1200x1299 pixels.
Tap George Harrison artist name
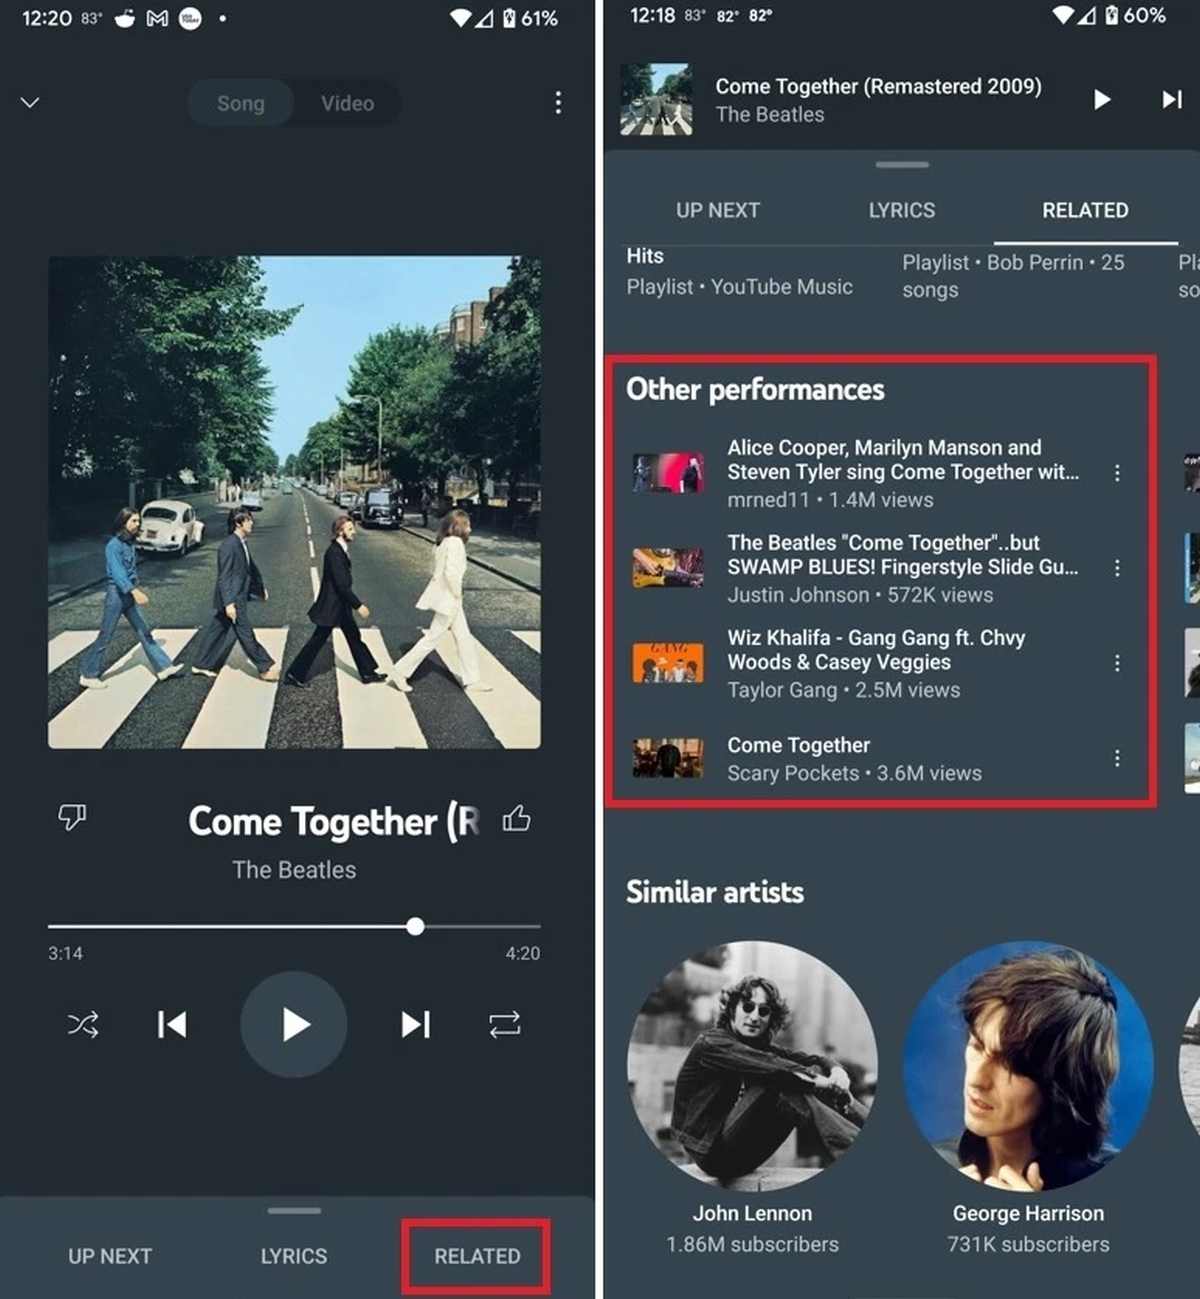click(x=1028, y=1213)
